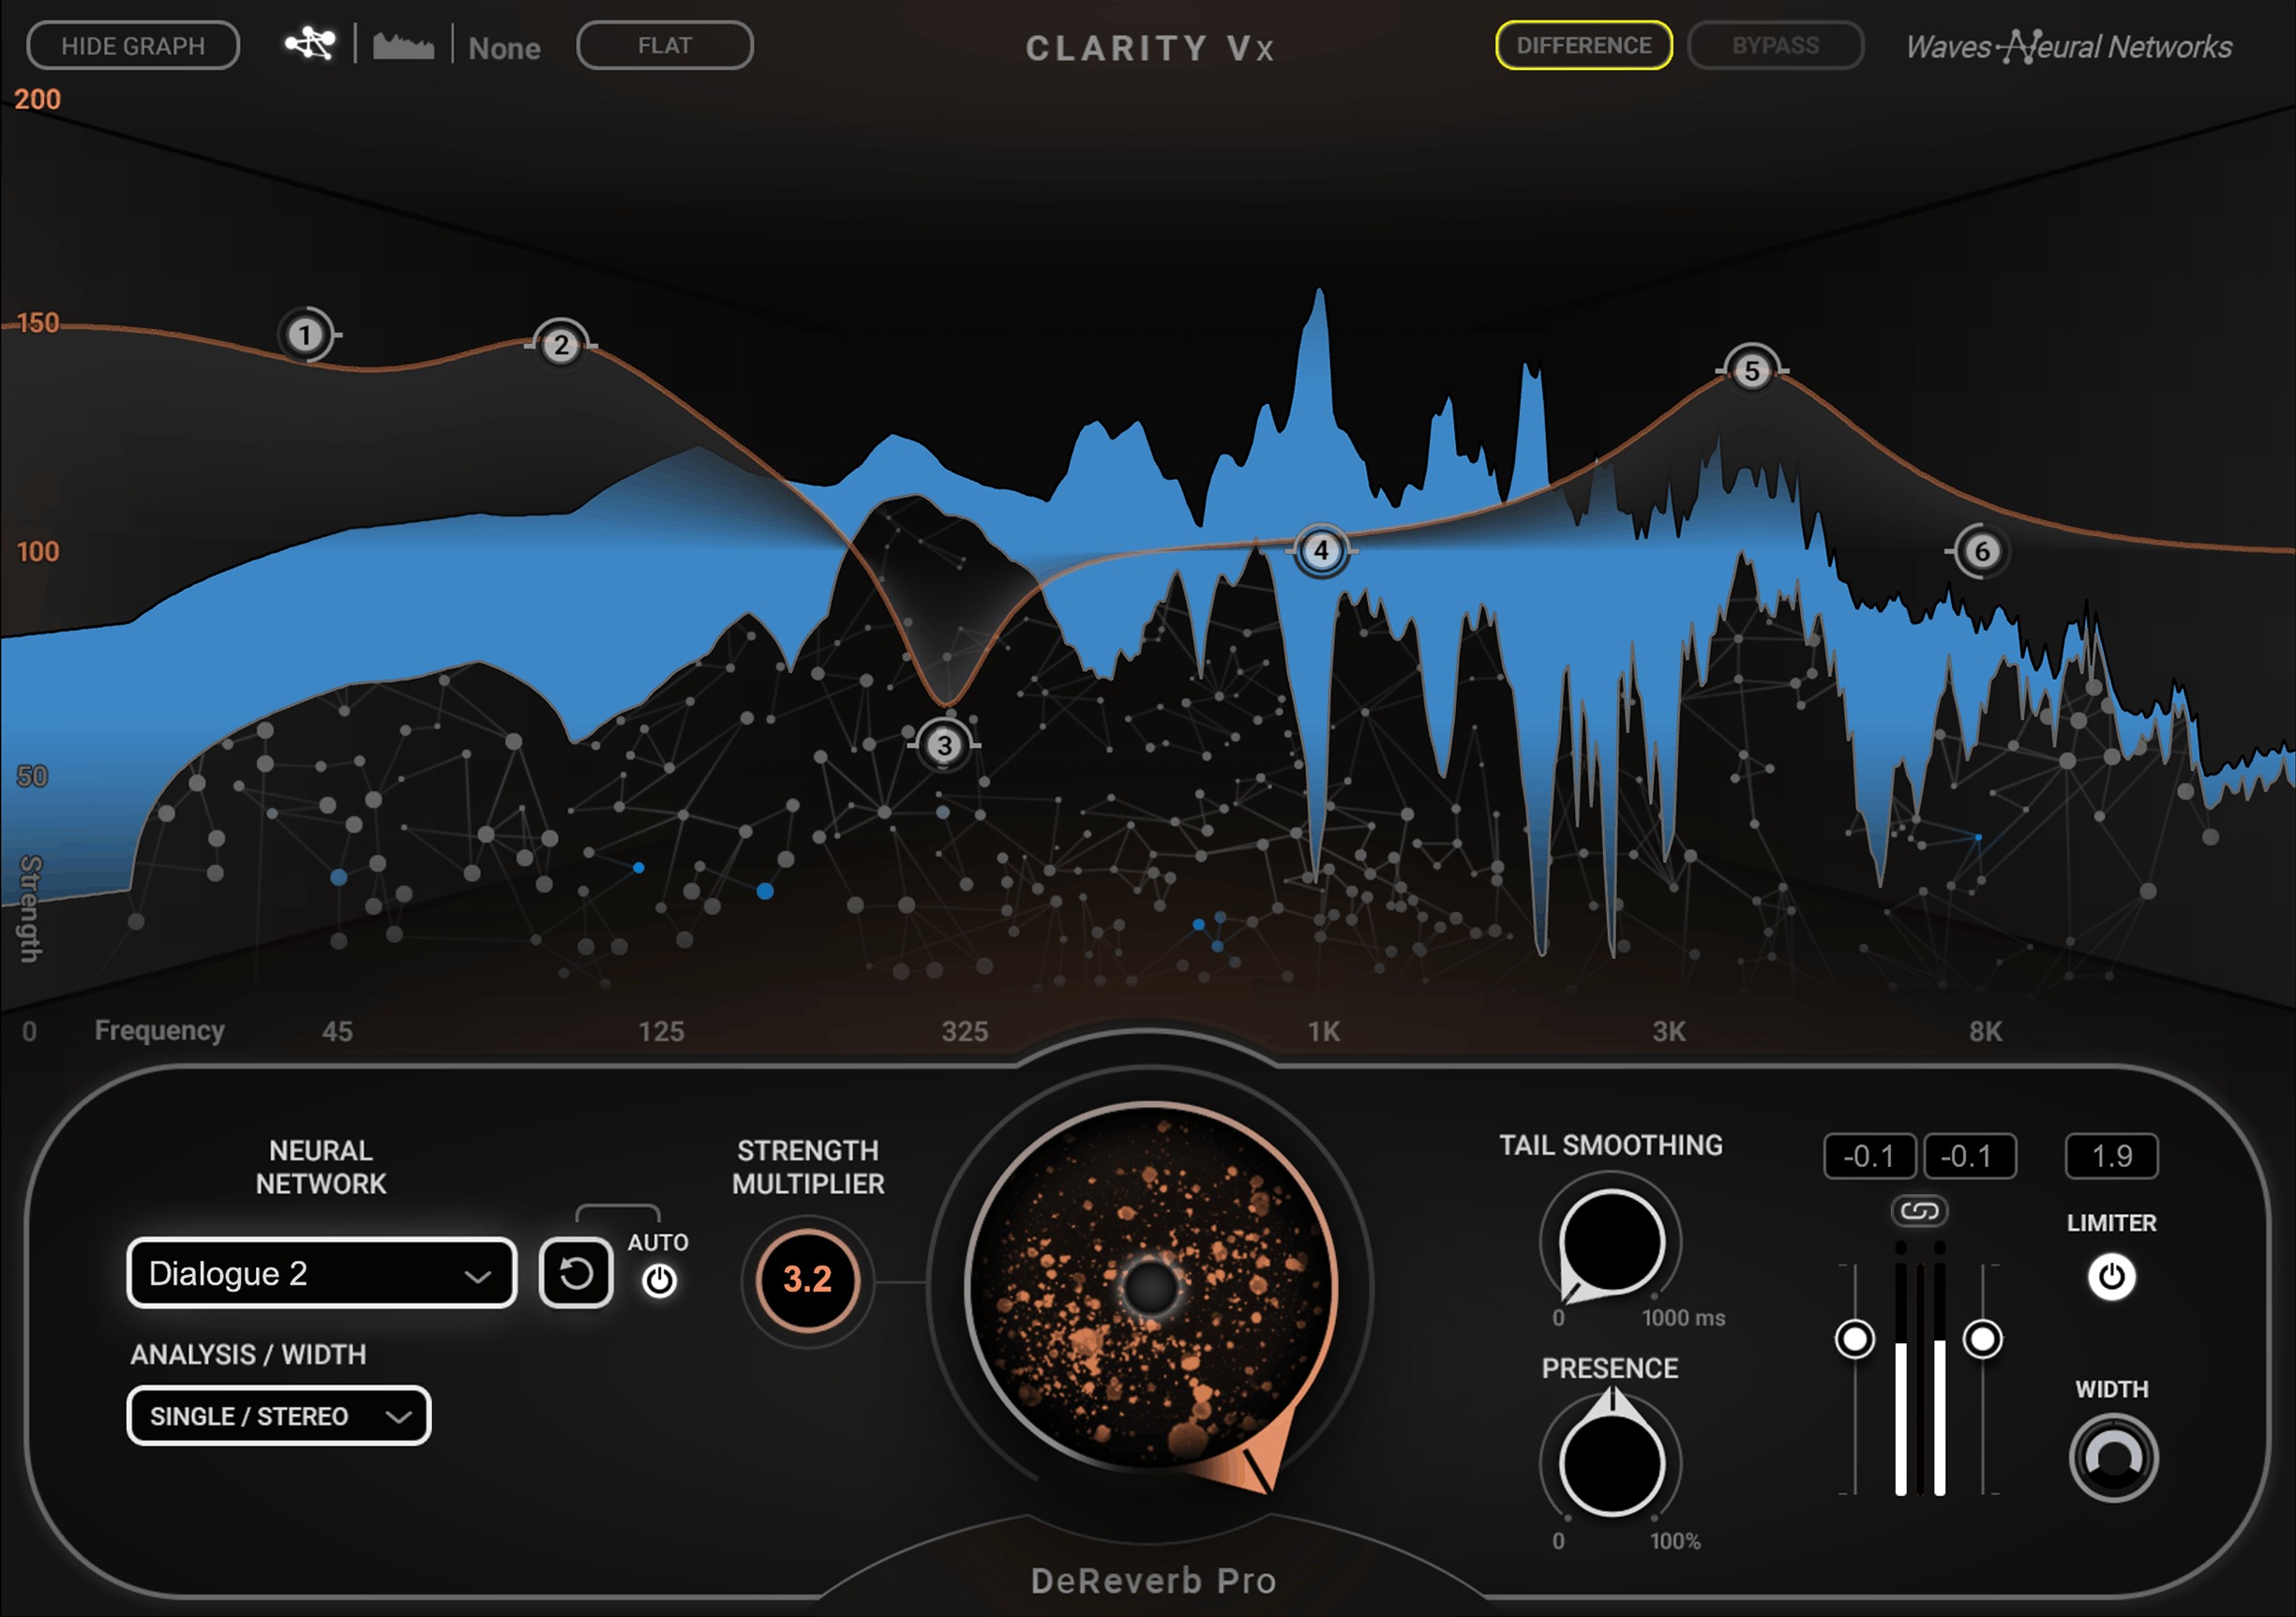Toggle the fader link icon
Image resolution: width=2296 pixels, height=1617 pixels.
(x=1919, y=1211)
